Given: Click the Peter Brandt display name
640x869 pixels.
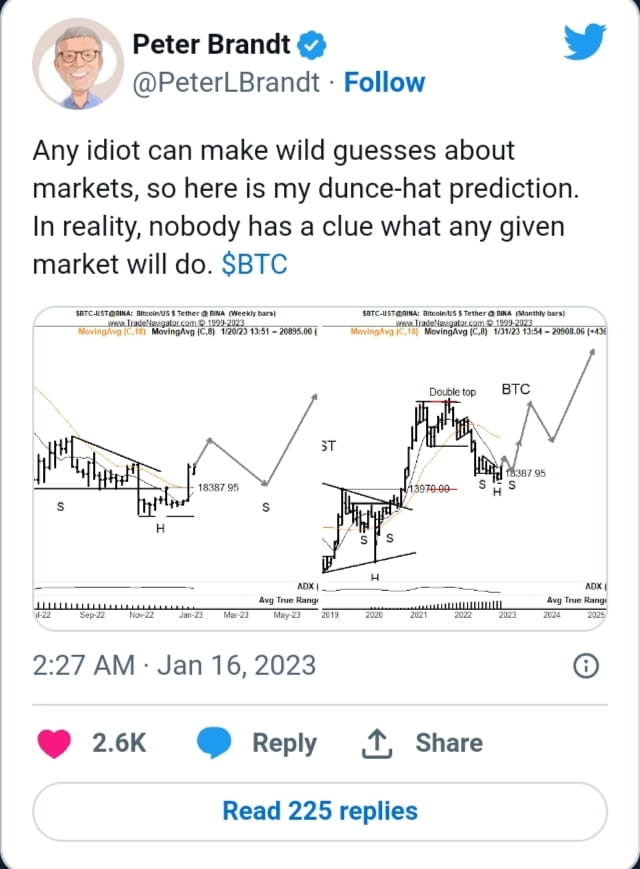Looking at the screenshot, I should click(x=211, y=45).
